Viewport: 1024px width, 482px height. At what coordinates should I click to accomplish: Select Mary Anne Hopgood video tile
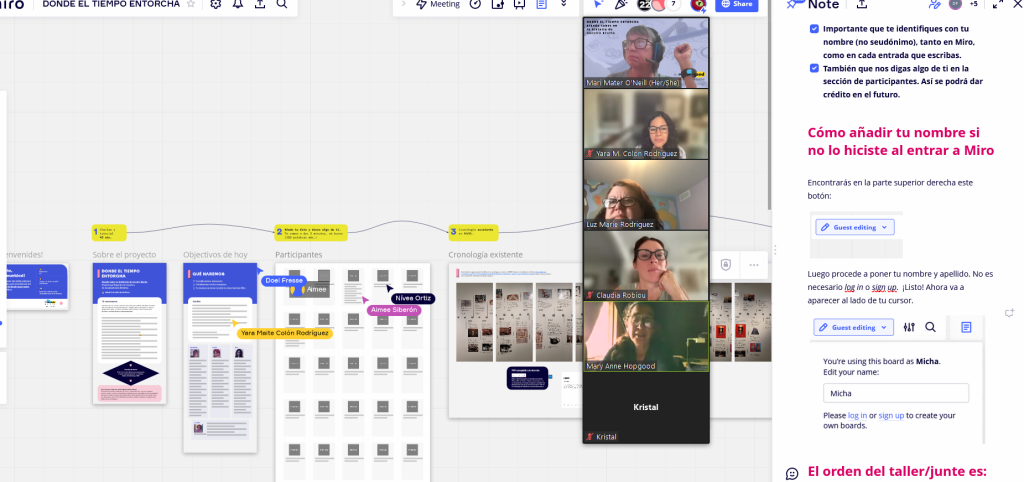645,336
